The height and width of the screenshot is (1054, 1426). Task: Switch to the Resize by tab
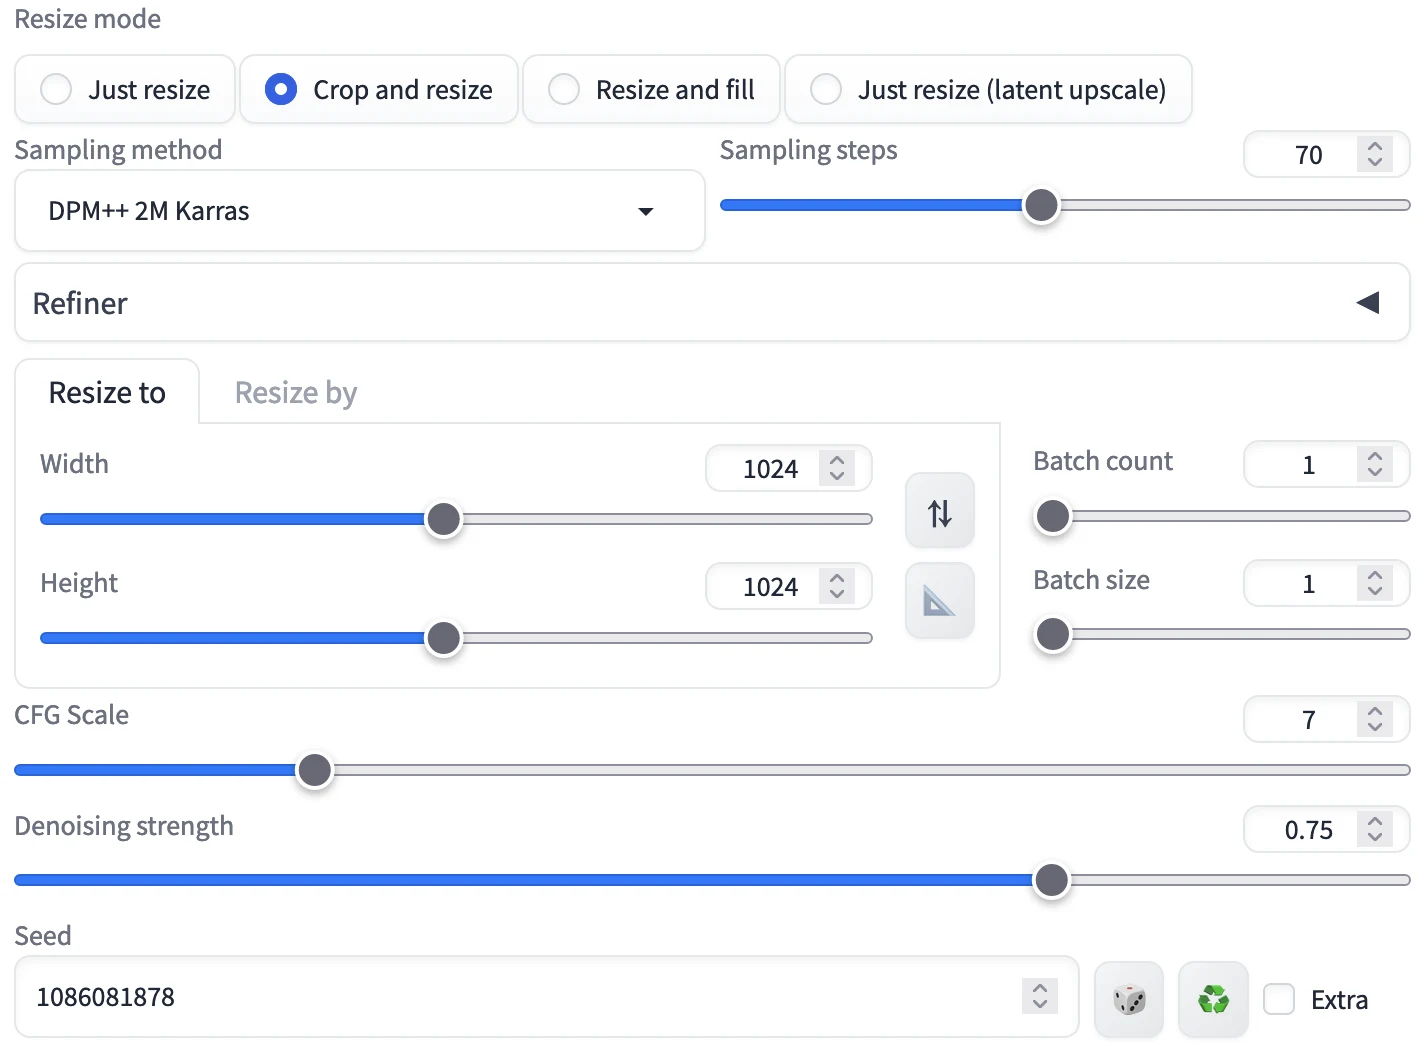(296, 392)
